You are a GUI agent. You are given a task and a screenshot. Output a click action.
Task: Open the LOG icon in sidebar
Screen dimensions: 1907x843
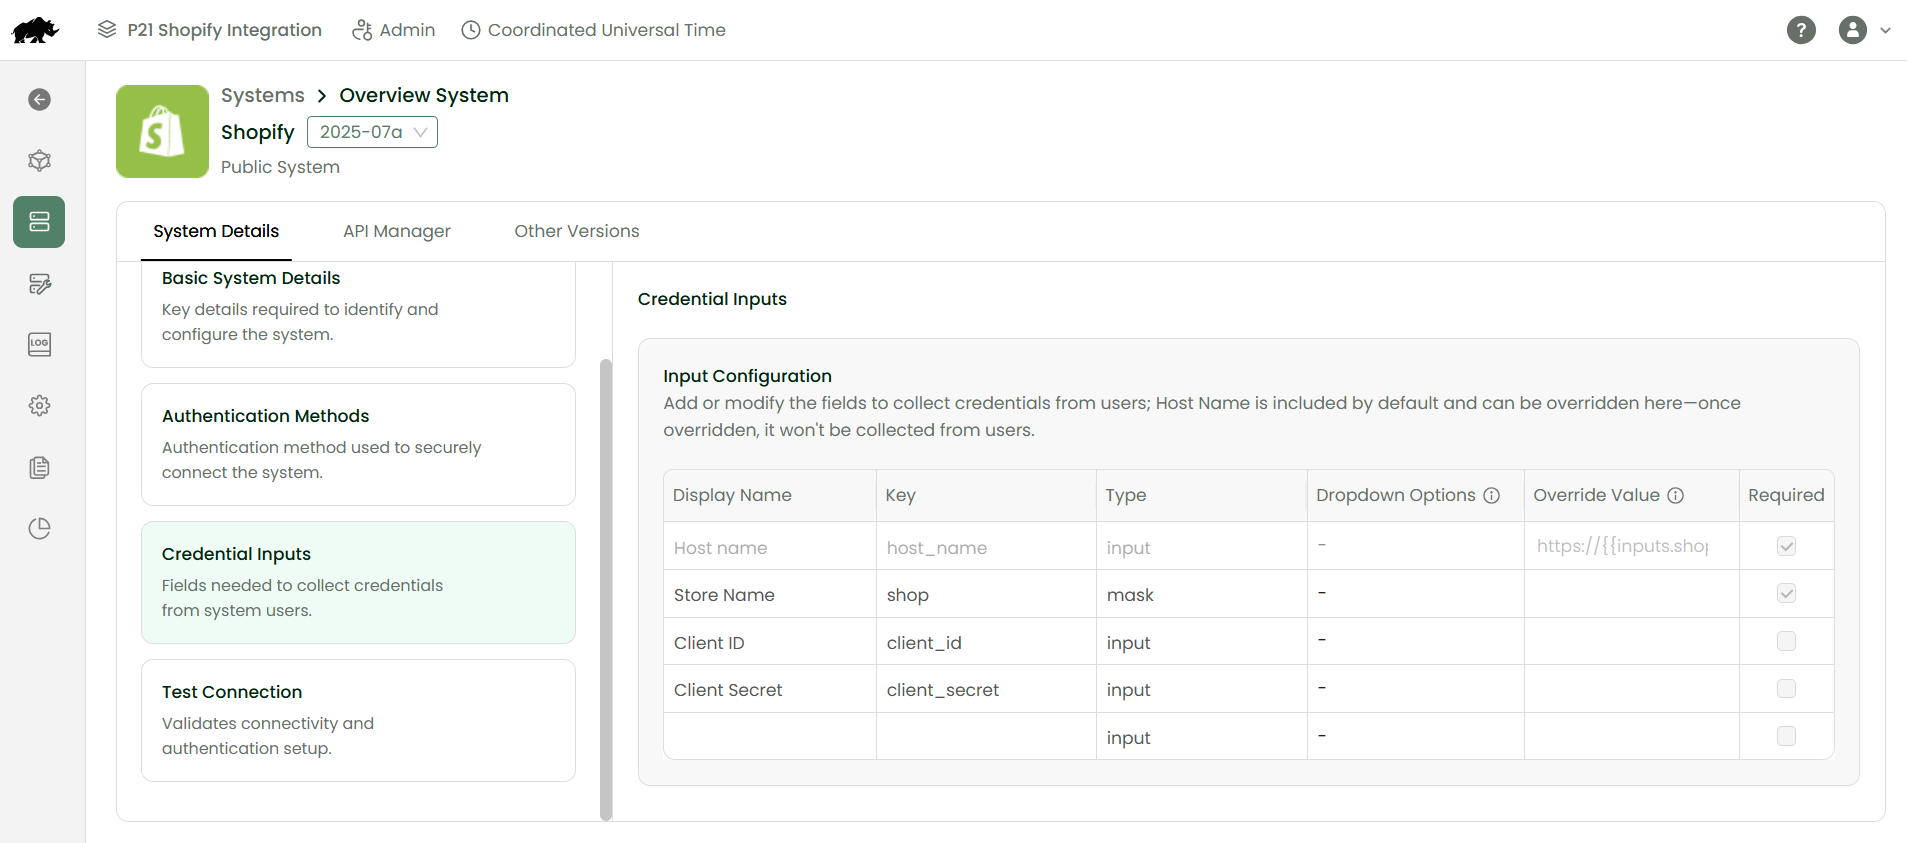[x=39, y=345]
